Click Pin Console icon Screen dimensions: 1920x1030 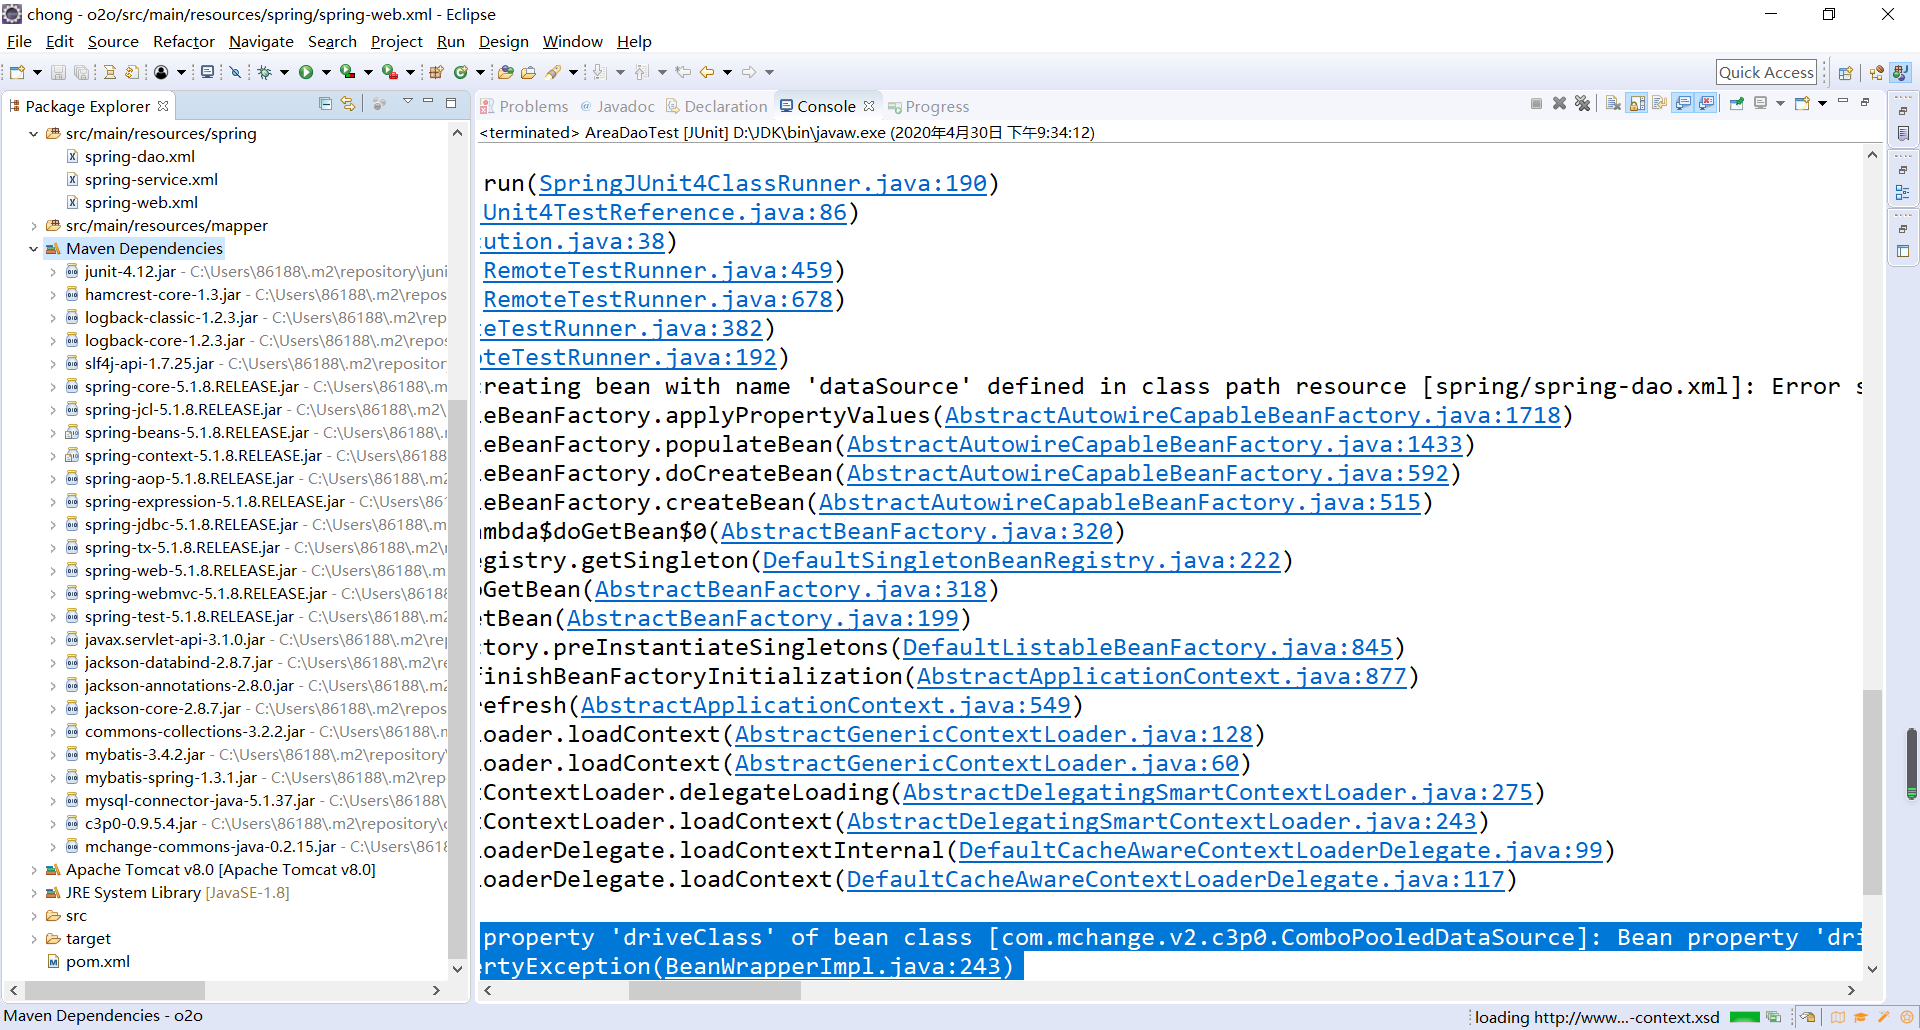(x=1737, y=103)
